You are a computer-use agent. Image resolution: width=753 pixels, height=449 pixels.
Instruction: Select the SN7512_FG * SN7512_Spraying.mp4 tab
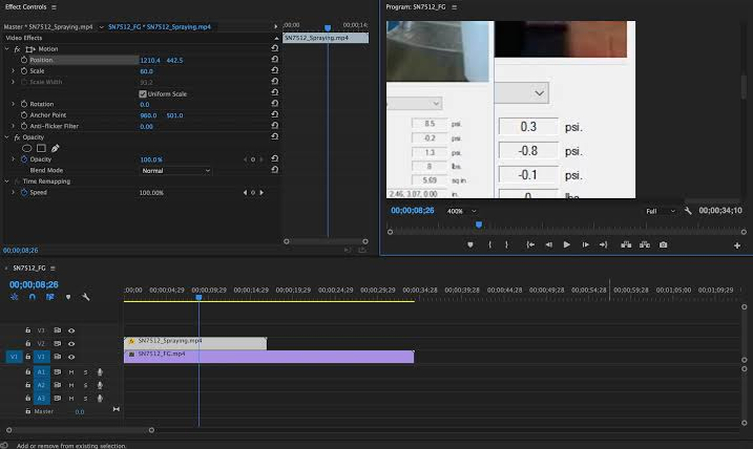click(159, 27)
